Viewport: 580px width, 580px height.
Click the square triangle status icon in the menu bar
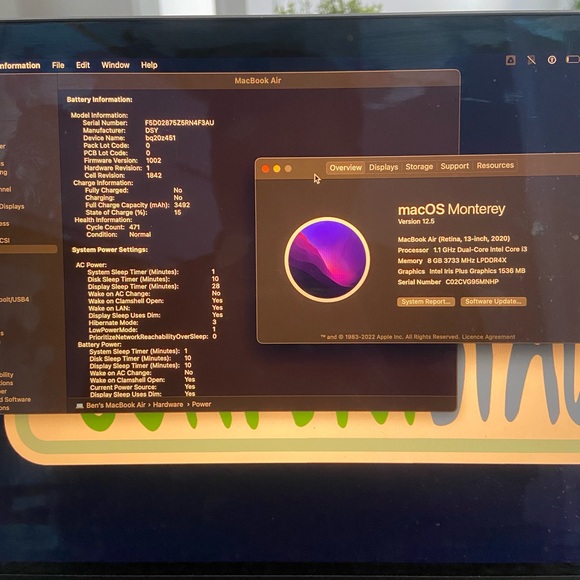pos(511,60)
